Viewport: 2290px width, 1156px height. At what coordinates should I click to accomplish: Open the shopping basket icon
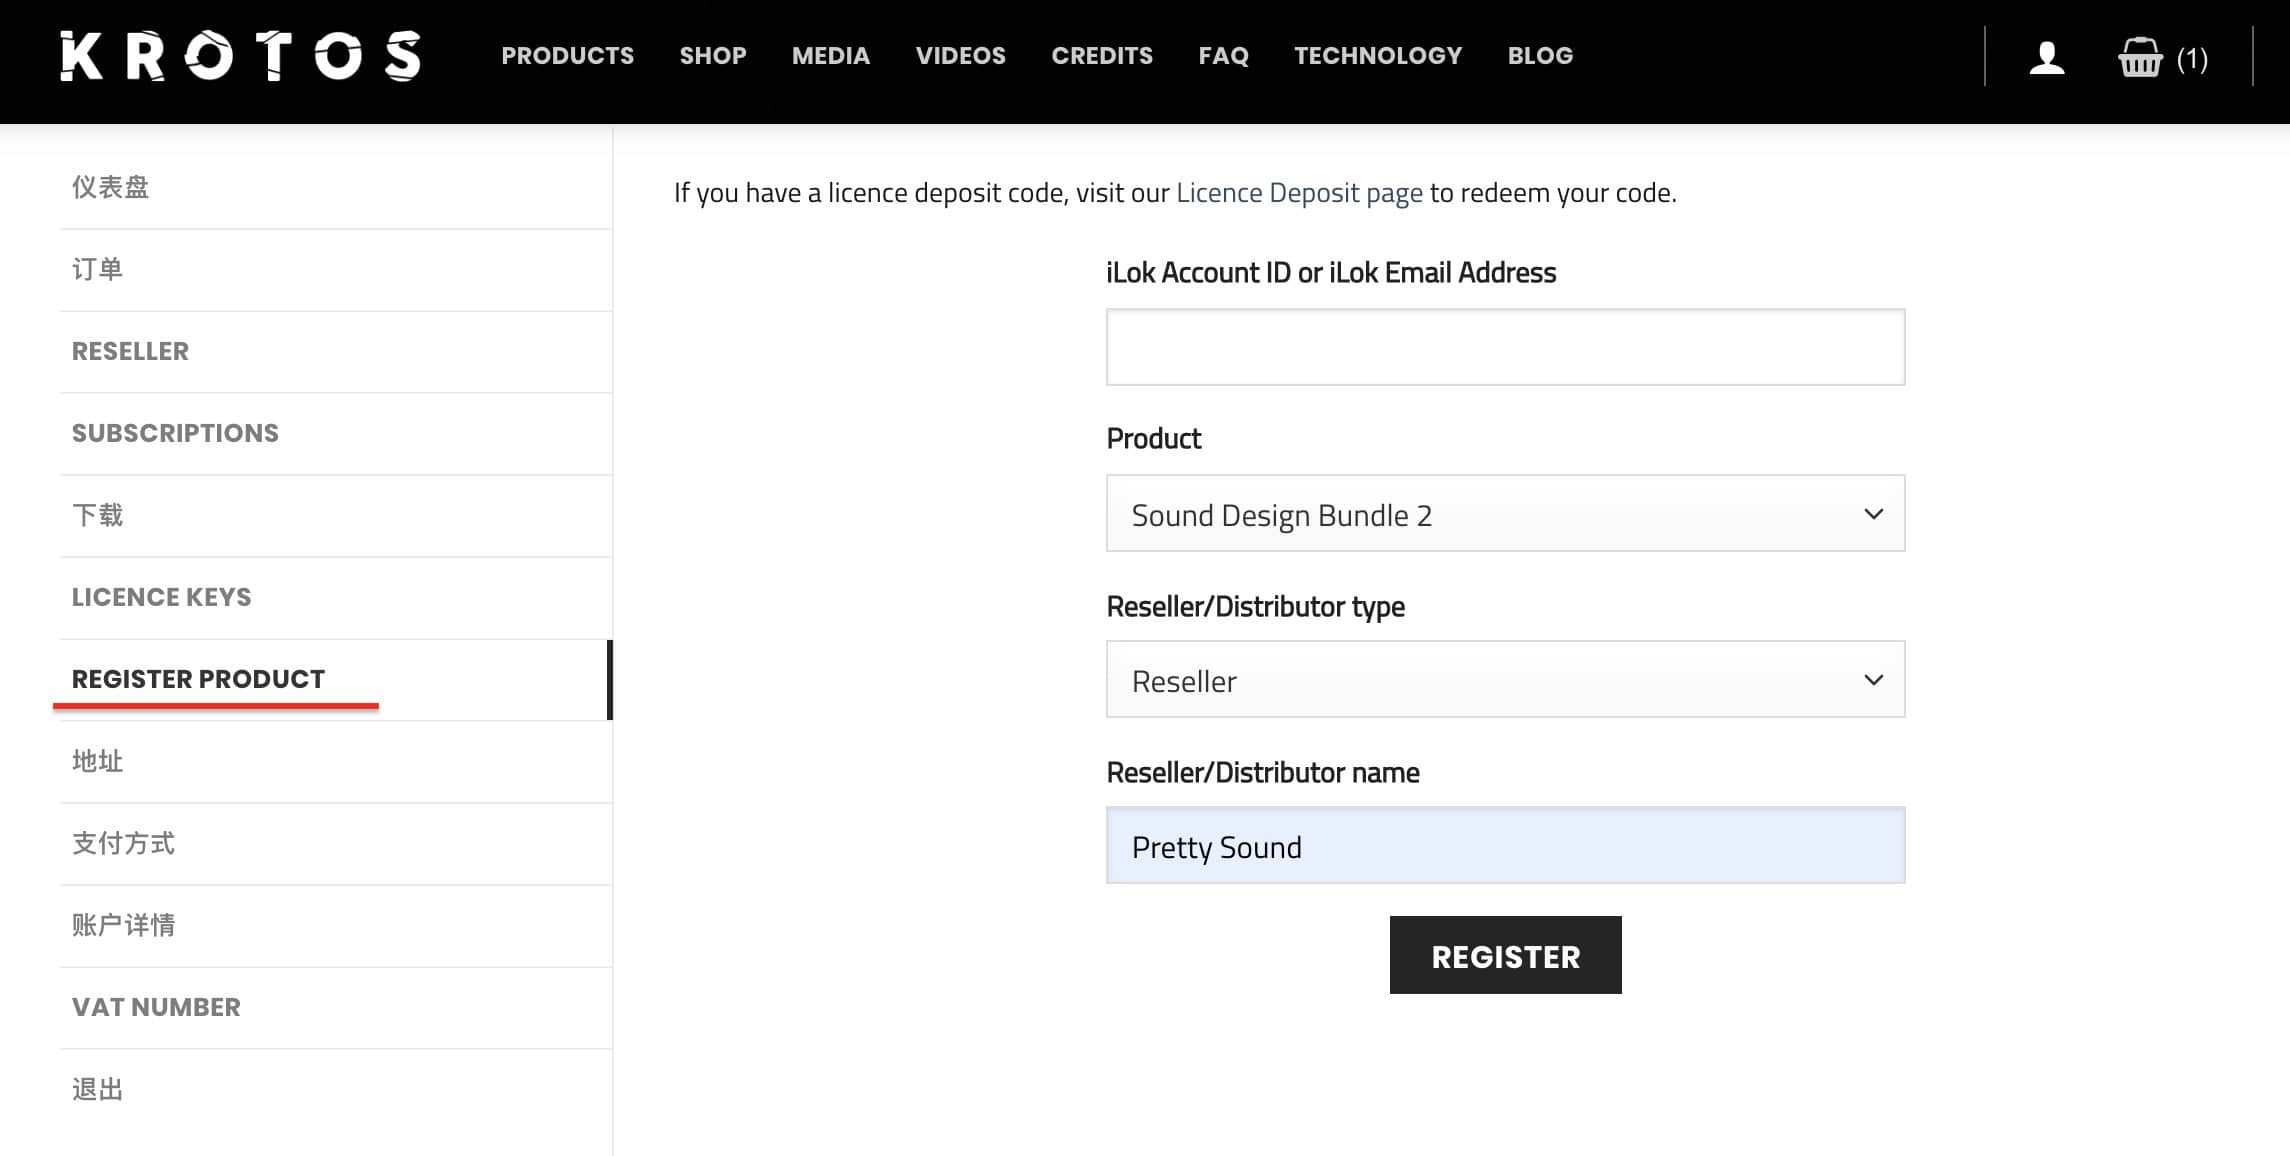tap(2140, 58)
